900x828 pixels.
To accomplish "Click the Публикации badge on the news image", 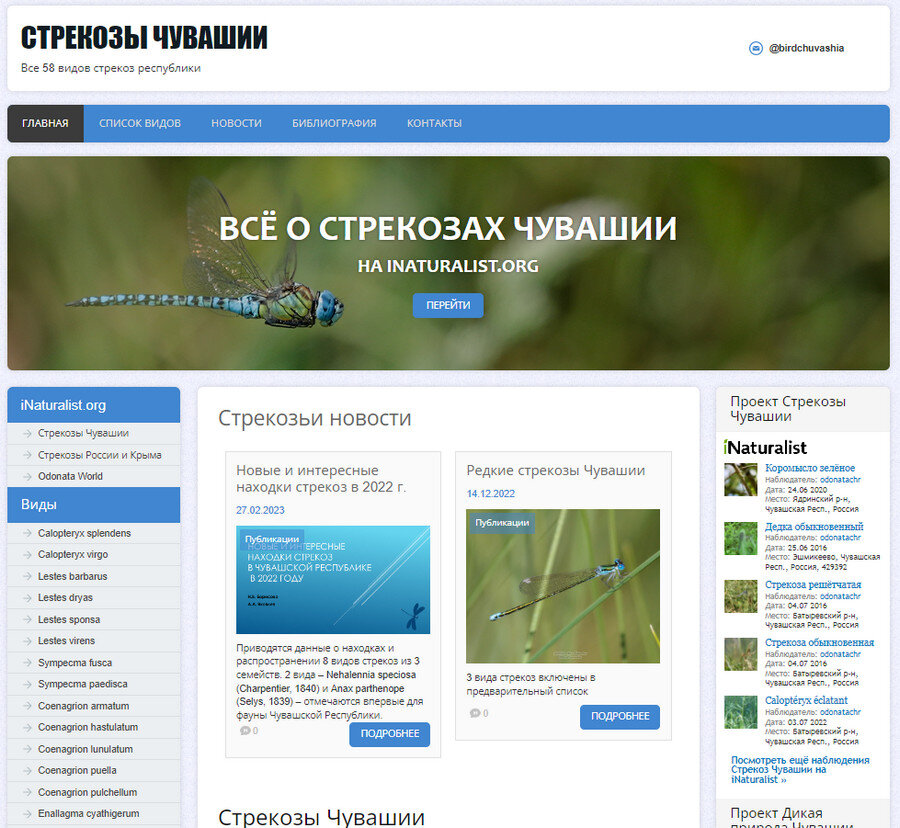I will pyautogui.click(x=501, y=522).
